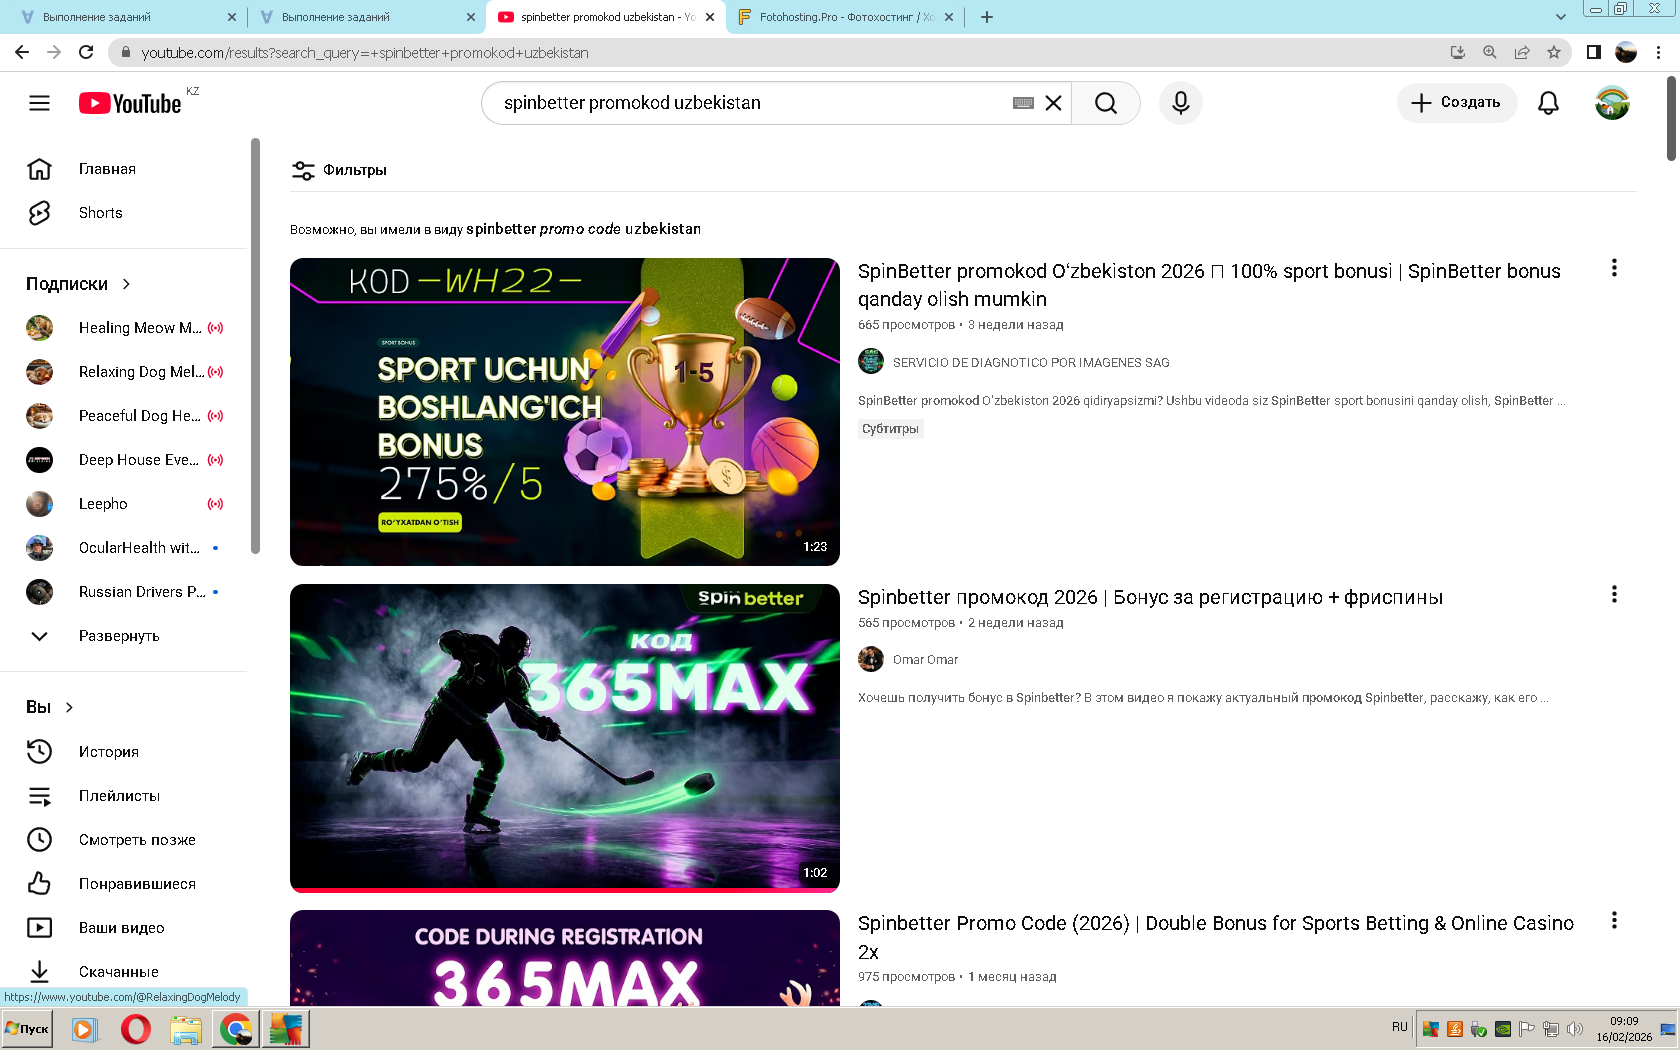Image resolution: width=1680 pixels, height=1050 pixels.
Task: Click the Субтитры badge
Action: [890, 429]
